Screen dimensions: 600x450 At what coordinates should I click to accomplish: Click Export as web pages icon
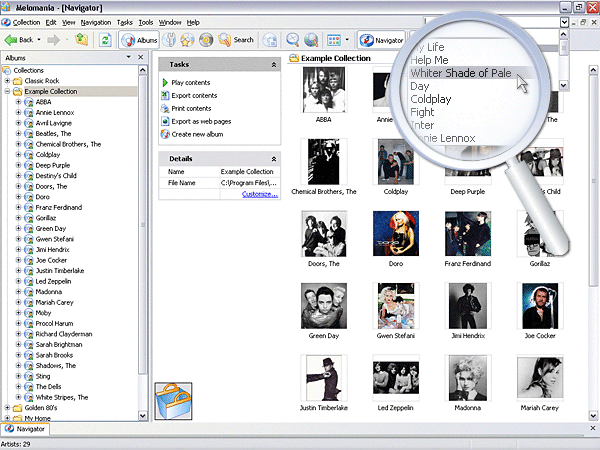[x=165, y=121]
